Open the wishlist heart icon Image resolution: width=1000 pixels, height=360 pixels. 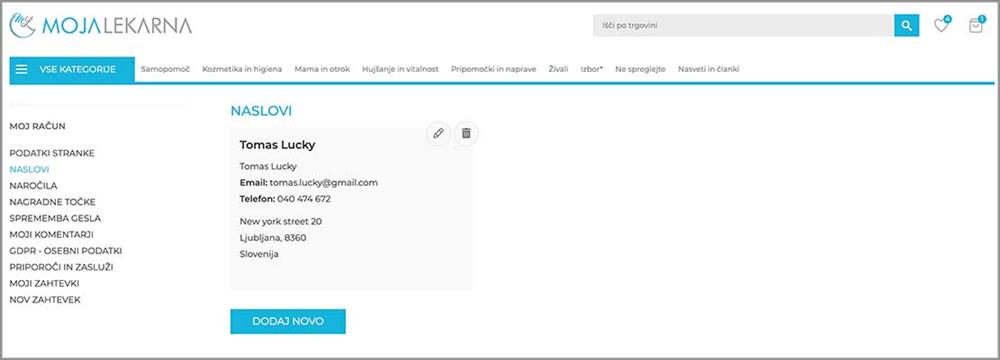[941, 25]
